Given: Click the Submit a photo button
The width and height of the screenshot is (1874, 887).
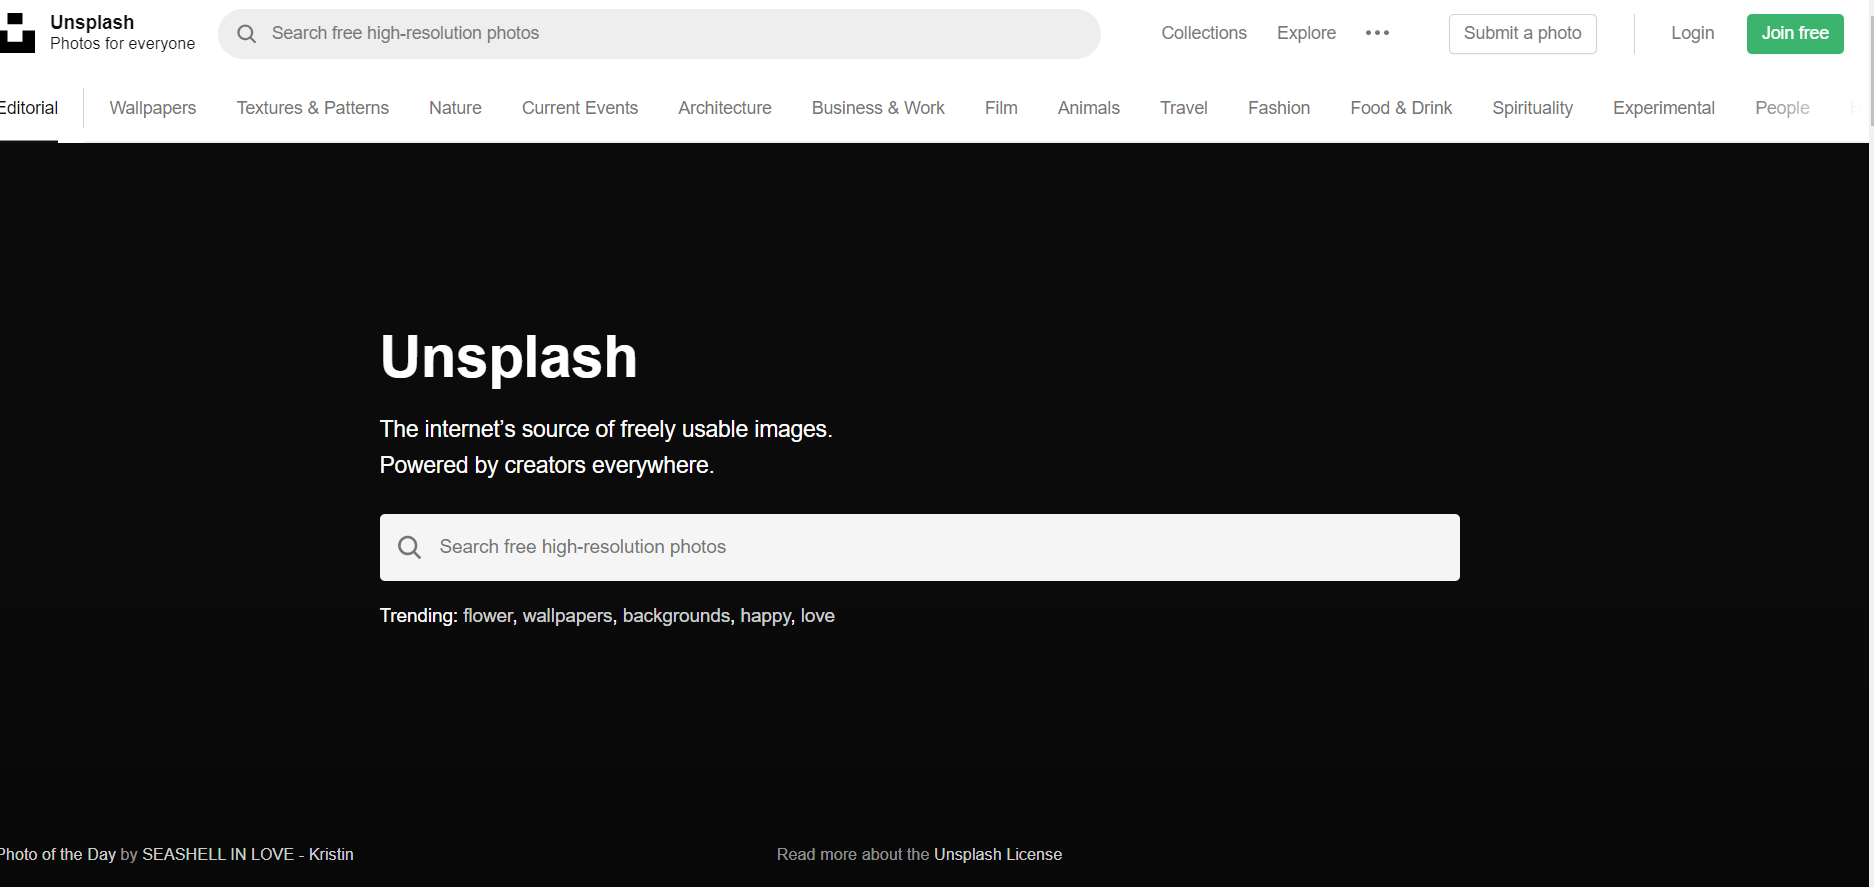Looking at the screenshot, I should pyautogui.click(x=1522, y=33).
